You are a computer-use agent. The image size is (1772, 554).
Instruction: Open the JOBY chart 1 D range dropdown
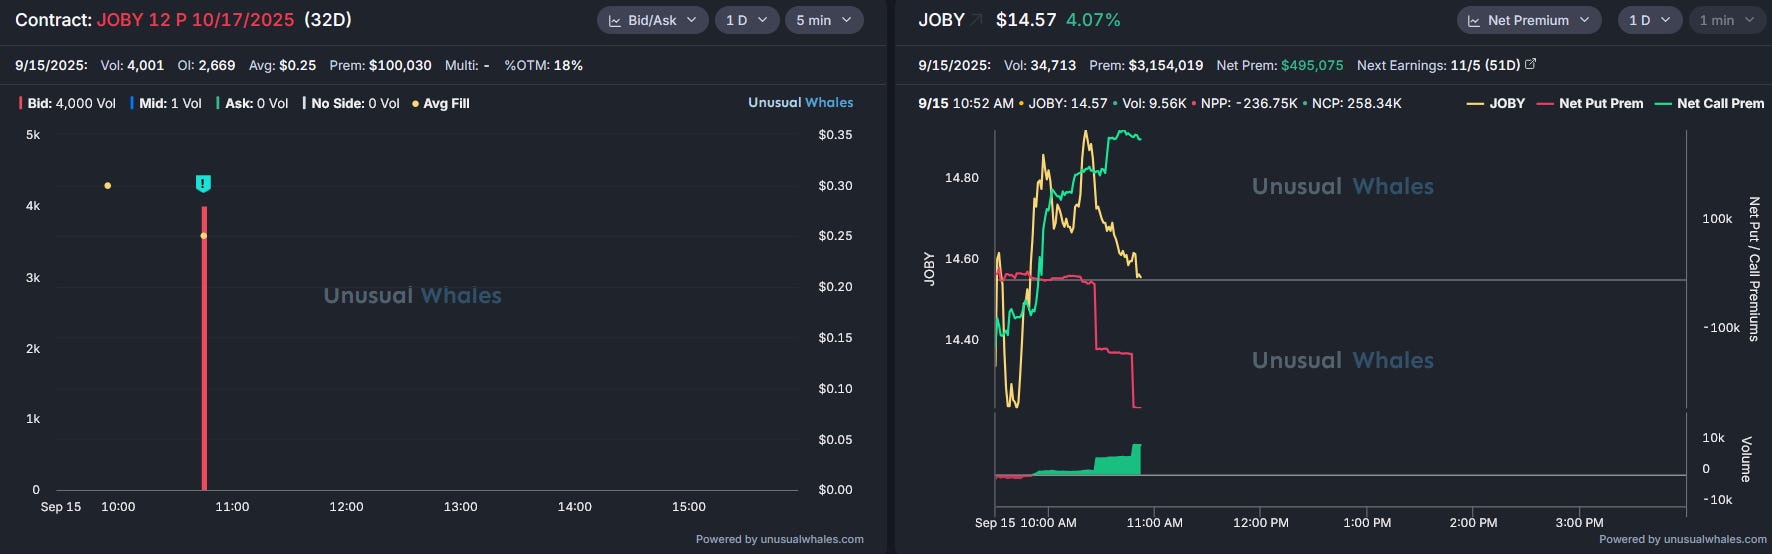[x=1650, y=20]
